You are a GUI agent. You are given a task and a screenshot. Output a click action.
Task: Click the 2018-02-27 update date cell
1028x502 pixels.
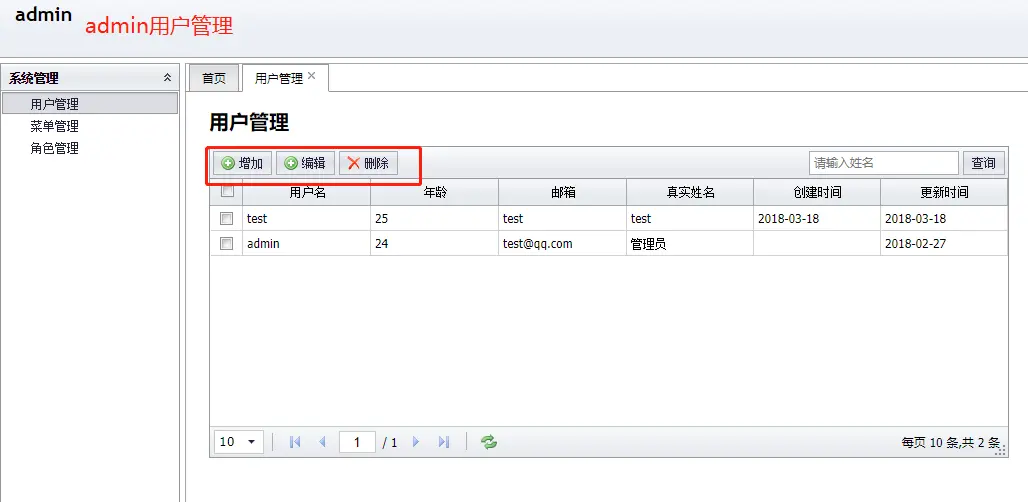coord(944,244)
